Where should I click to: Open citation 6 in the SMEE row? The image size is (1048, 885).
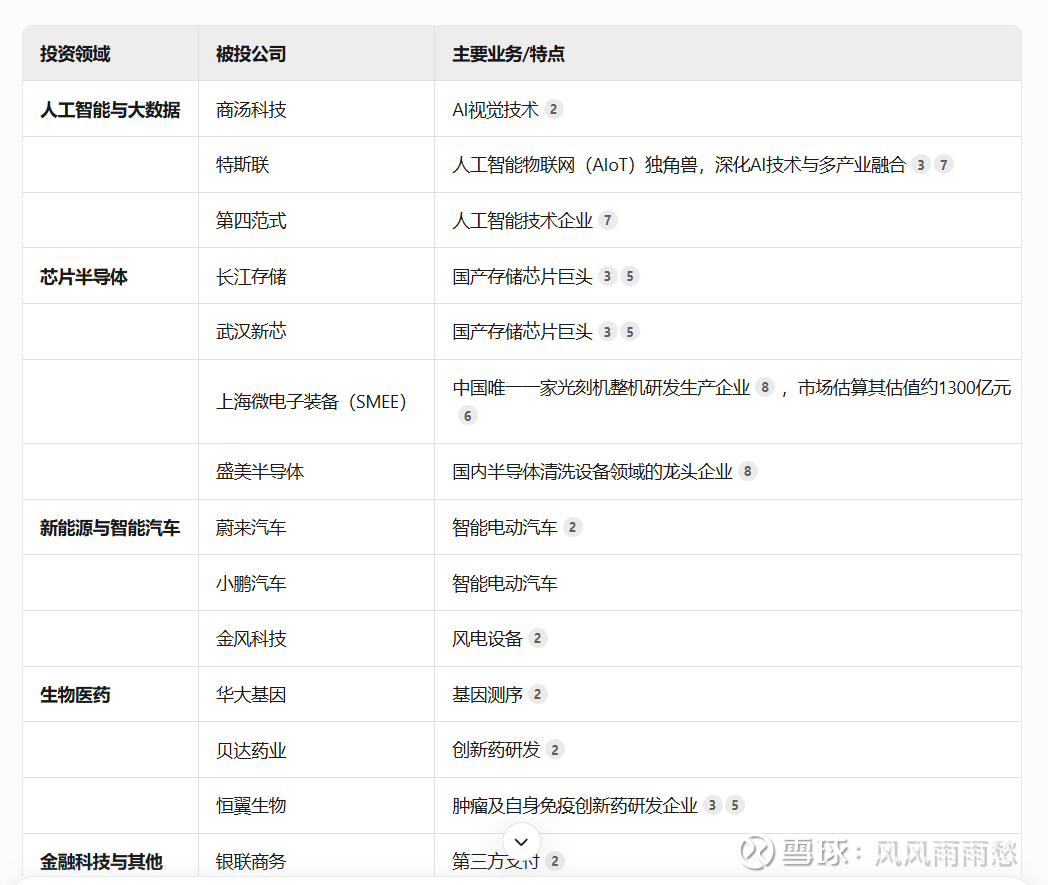[468, 416]
